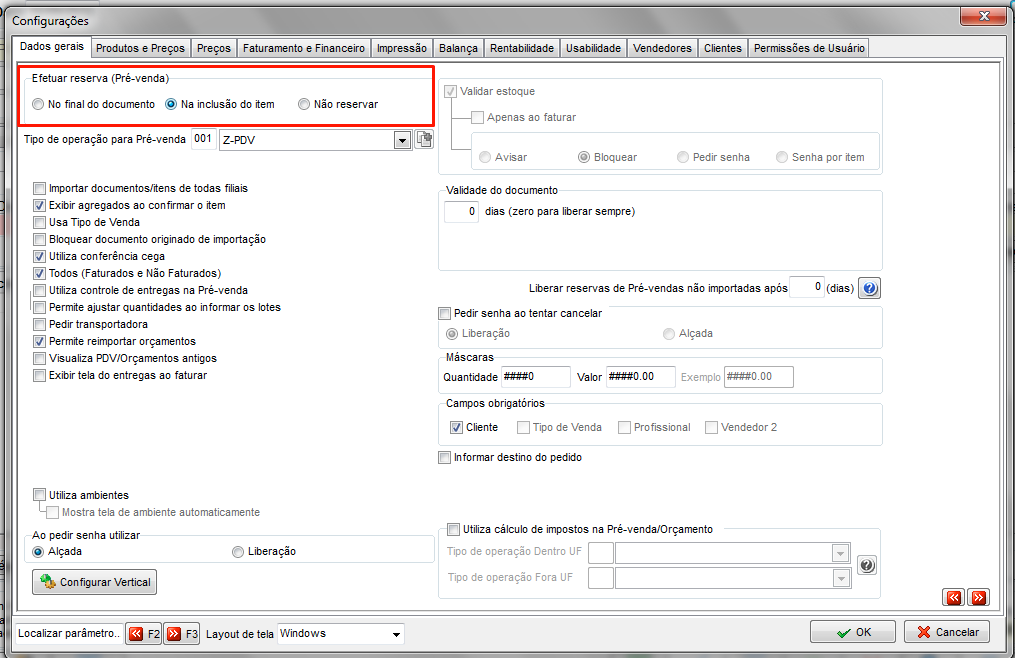
Task: Click the help icon beside Tipo de operação UF
Action: click(x=867, y=565)
